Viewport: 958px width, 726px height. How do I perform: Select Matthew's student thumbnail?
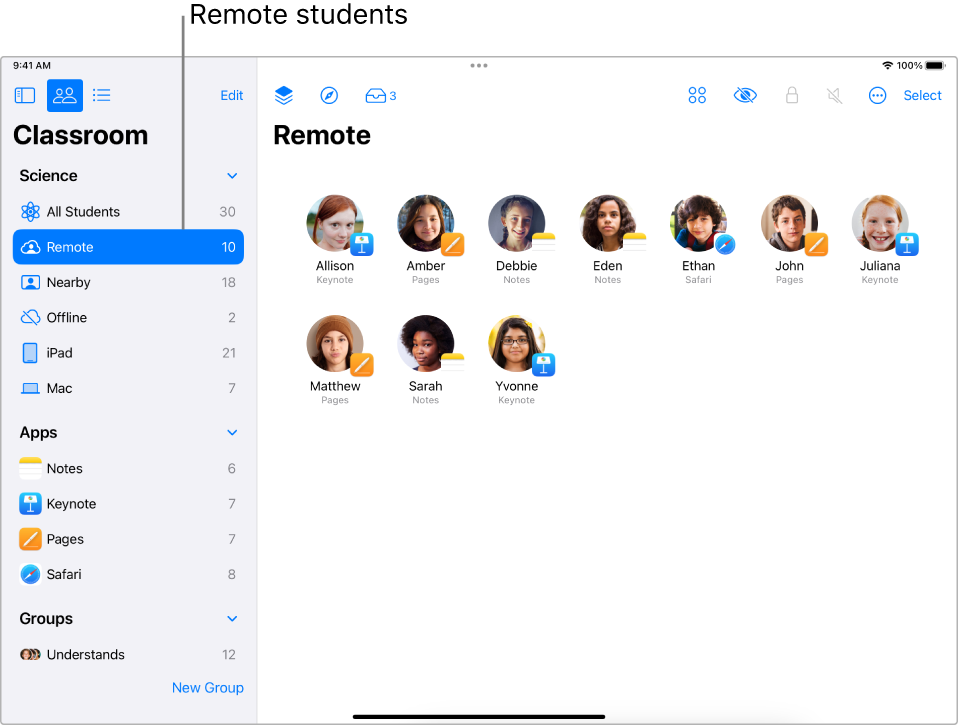pyautogui.click(x=335, y=342)
